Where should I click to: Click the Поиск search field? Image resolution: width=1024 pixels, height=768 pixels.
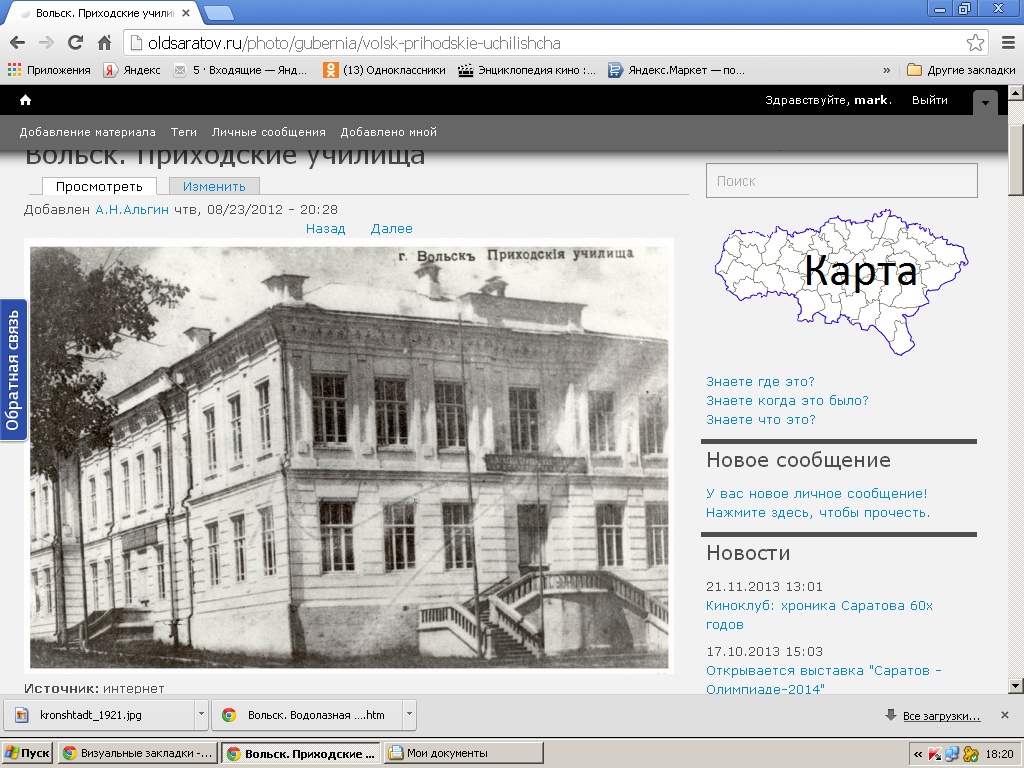pyautogui.click(x=841, y=181)
